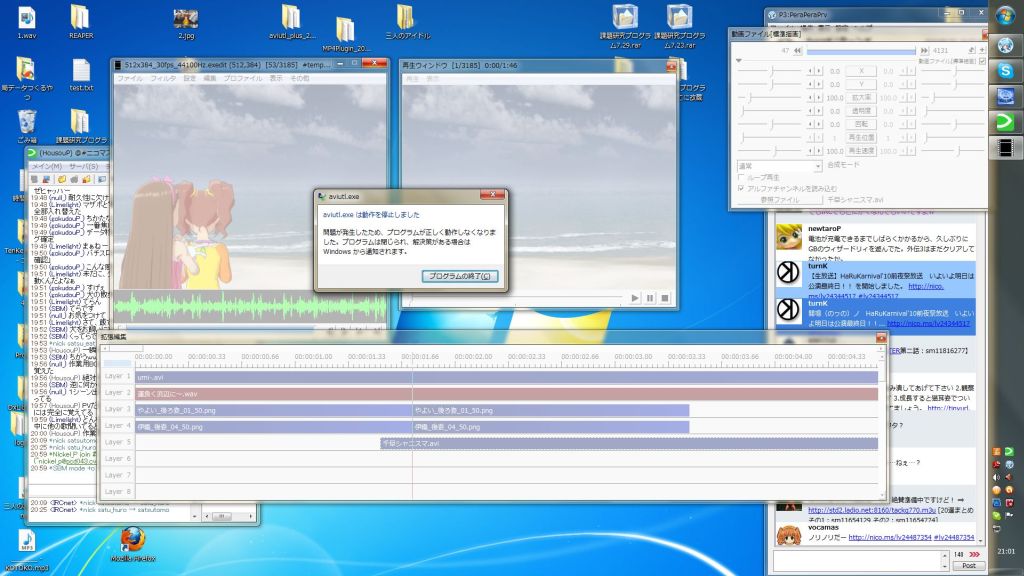
Task: Open the Recycle Bin icon on desktop
Action: (x=27, y=127)
